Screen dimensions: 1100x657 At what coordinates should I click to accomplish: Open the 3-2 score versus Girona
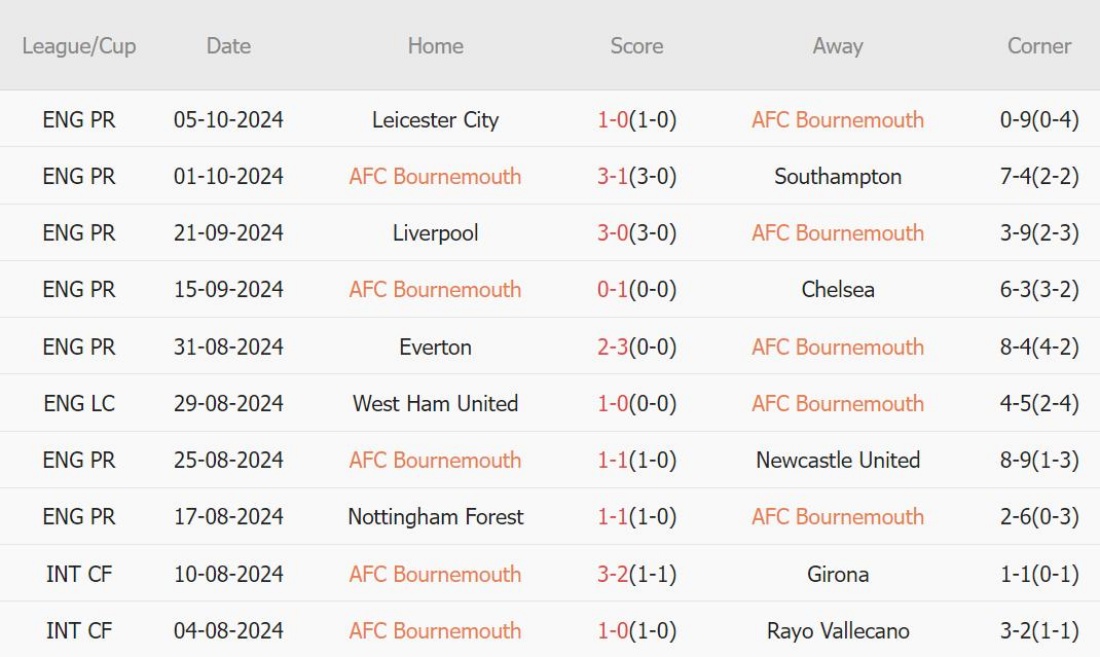614,574
